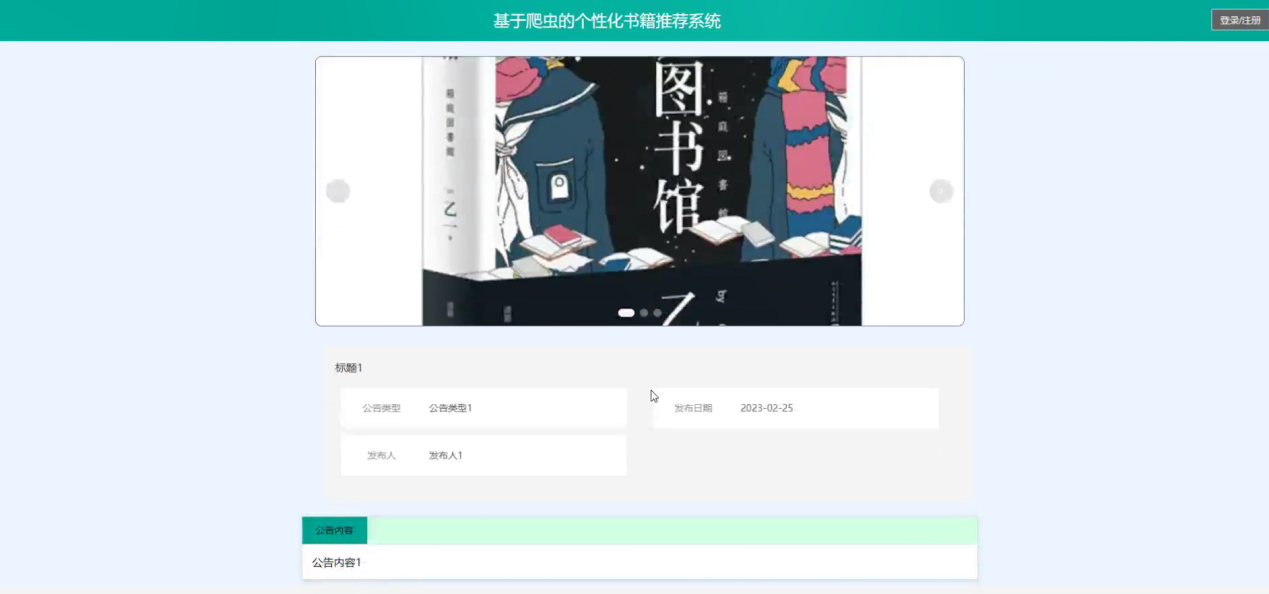
Task: Click the previous slide arrow on the carousel
Action: coord(338,191)
